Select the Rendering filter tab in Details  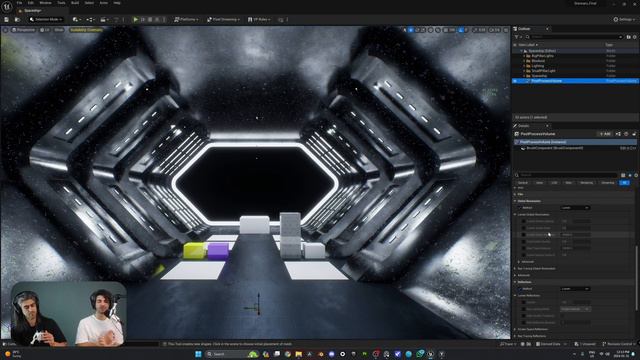click(x=587, y=182)
